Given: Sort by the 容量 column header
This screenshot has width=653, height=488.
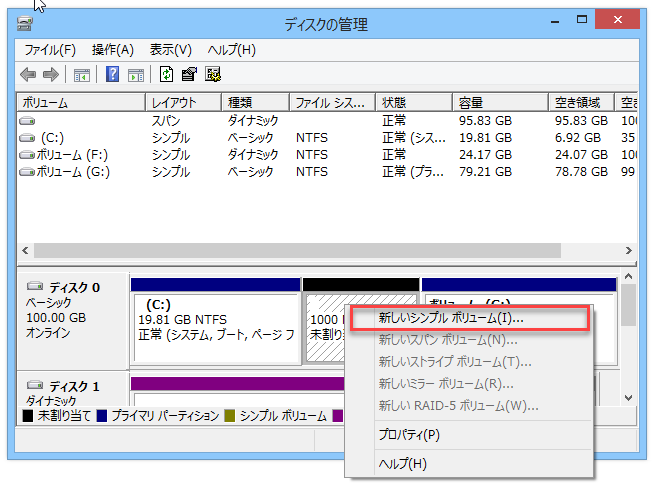Looking at the screenshot, I should (500, 102).
